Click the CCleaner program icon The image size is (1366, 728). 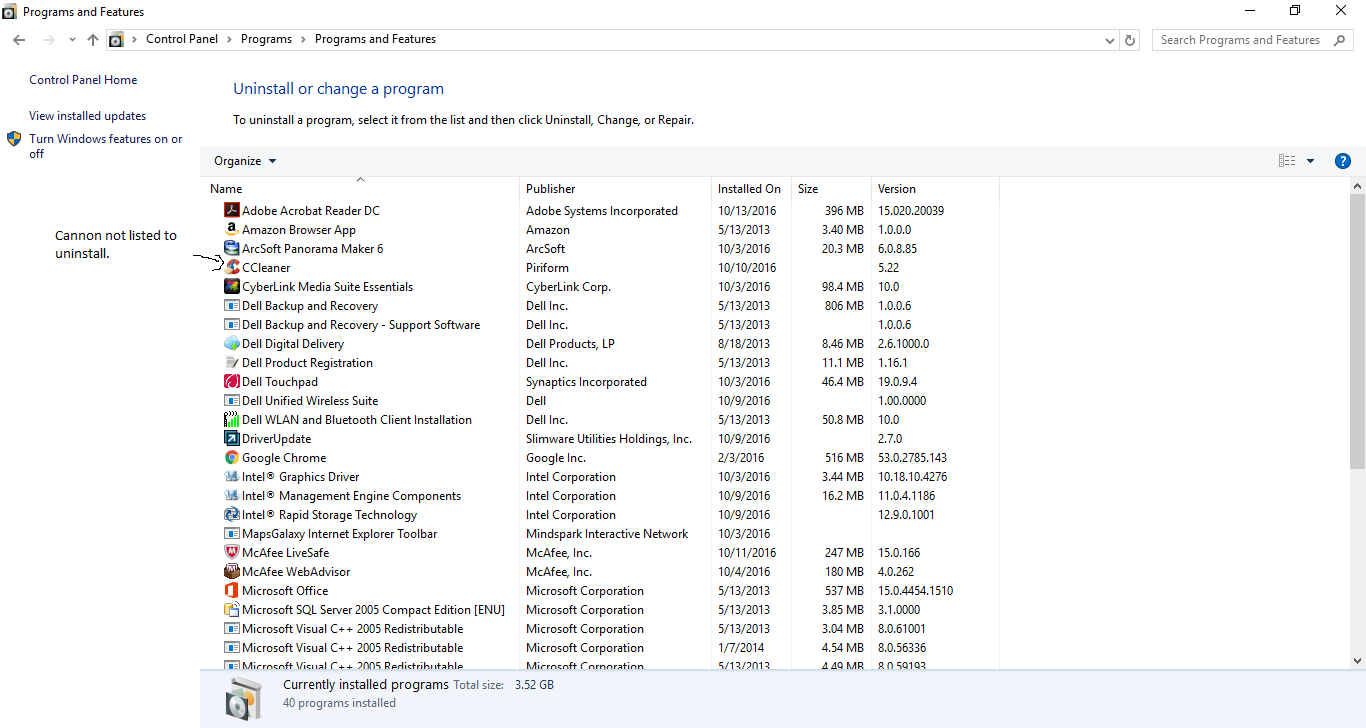pos(232,268)
